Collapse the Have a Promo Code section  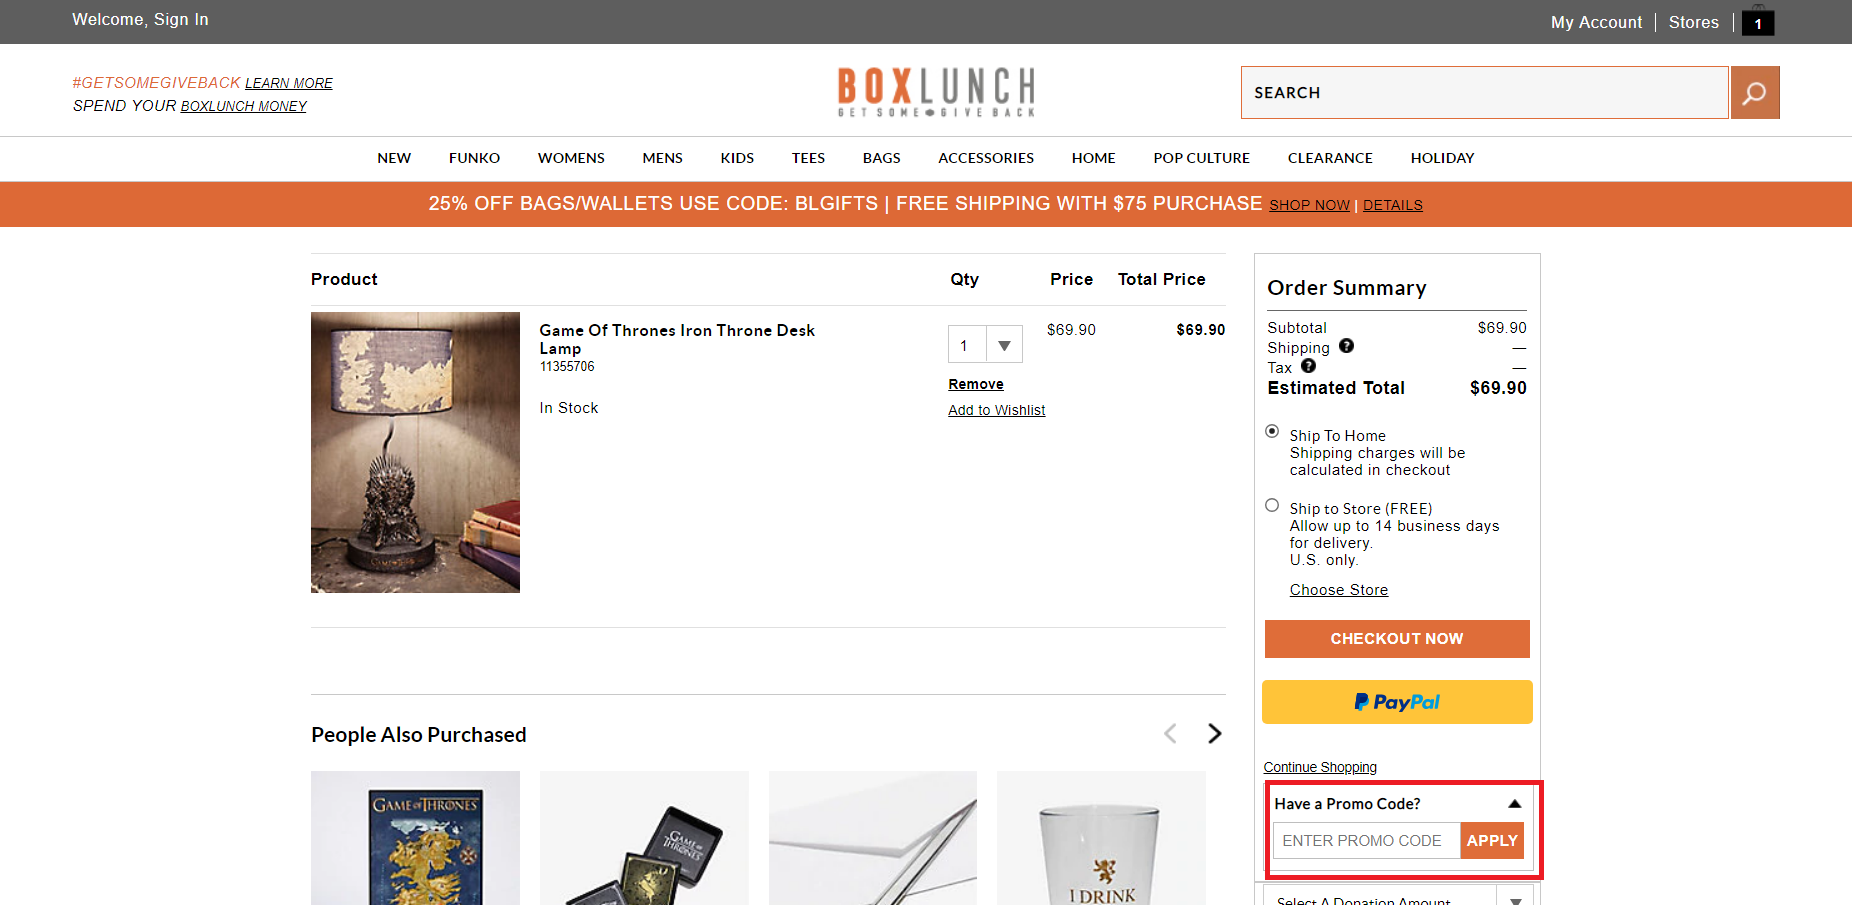point(1514,803)
